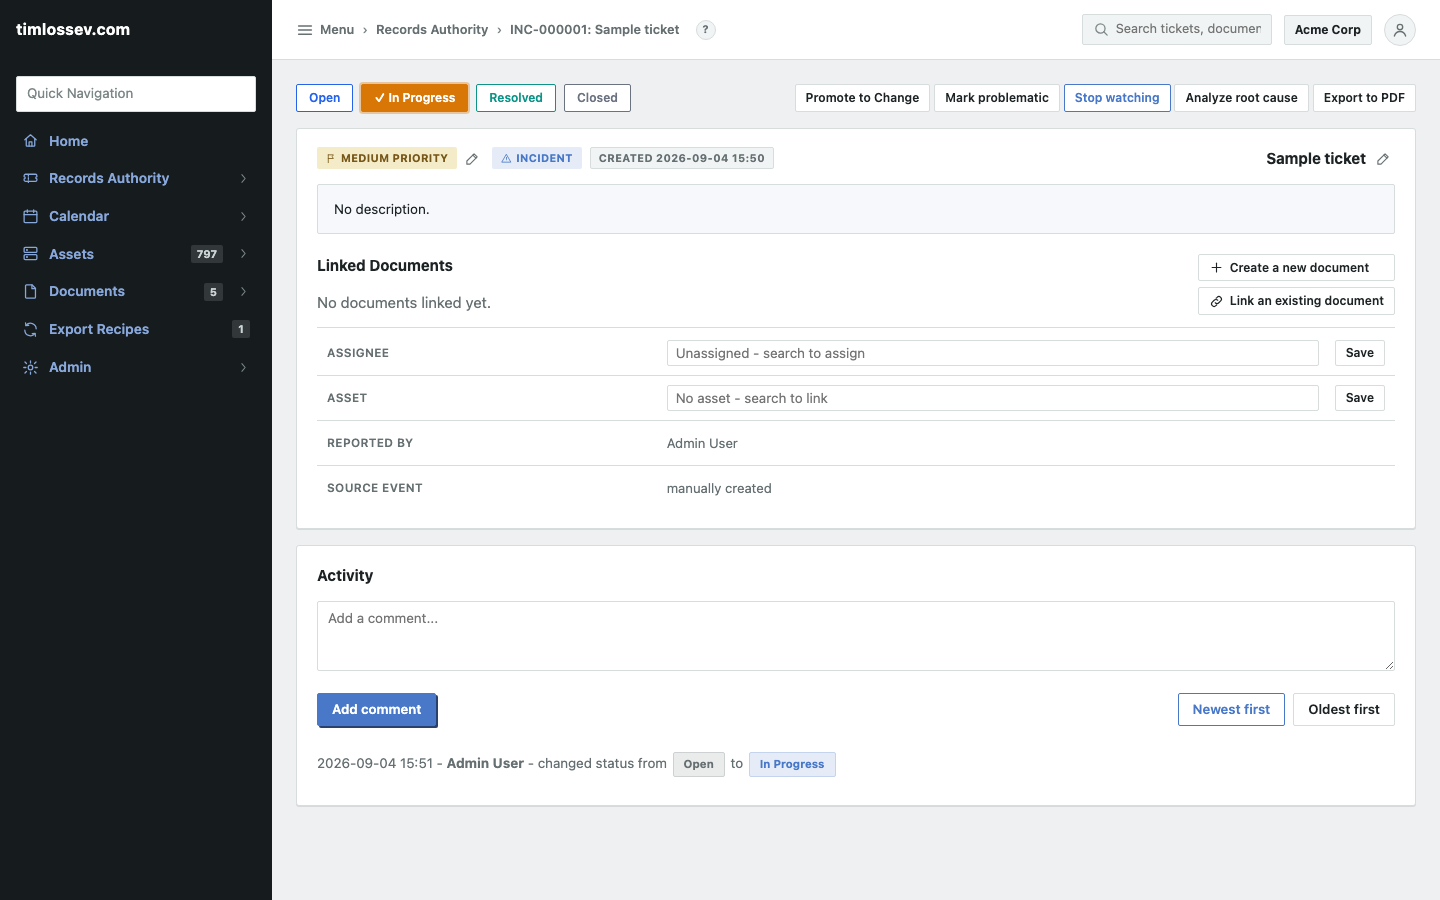Image resolution: width=1440 pixels, height=900 pixels.
Task: Edit the Sample ticket title pencil icon
Action: pos(1383,159)
